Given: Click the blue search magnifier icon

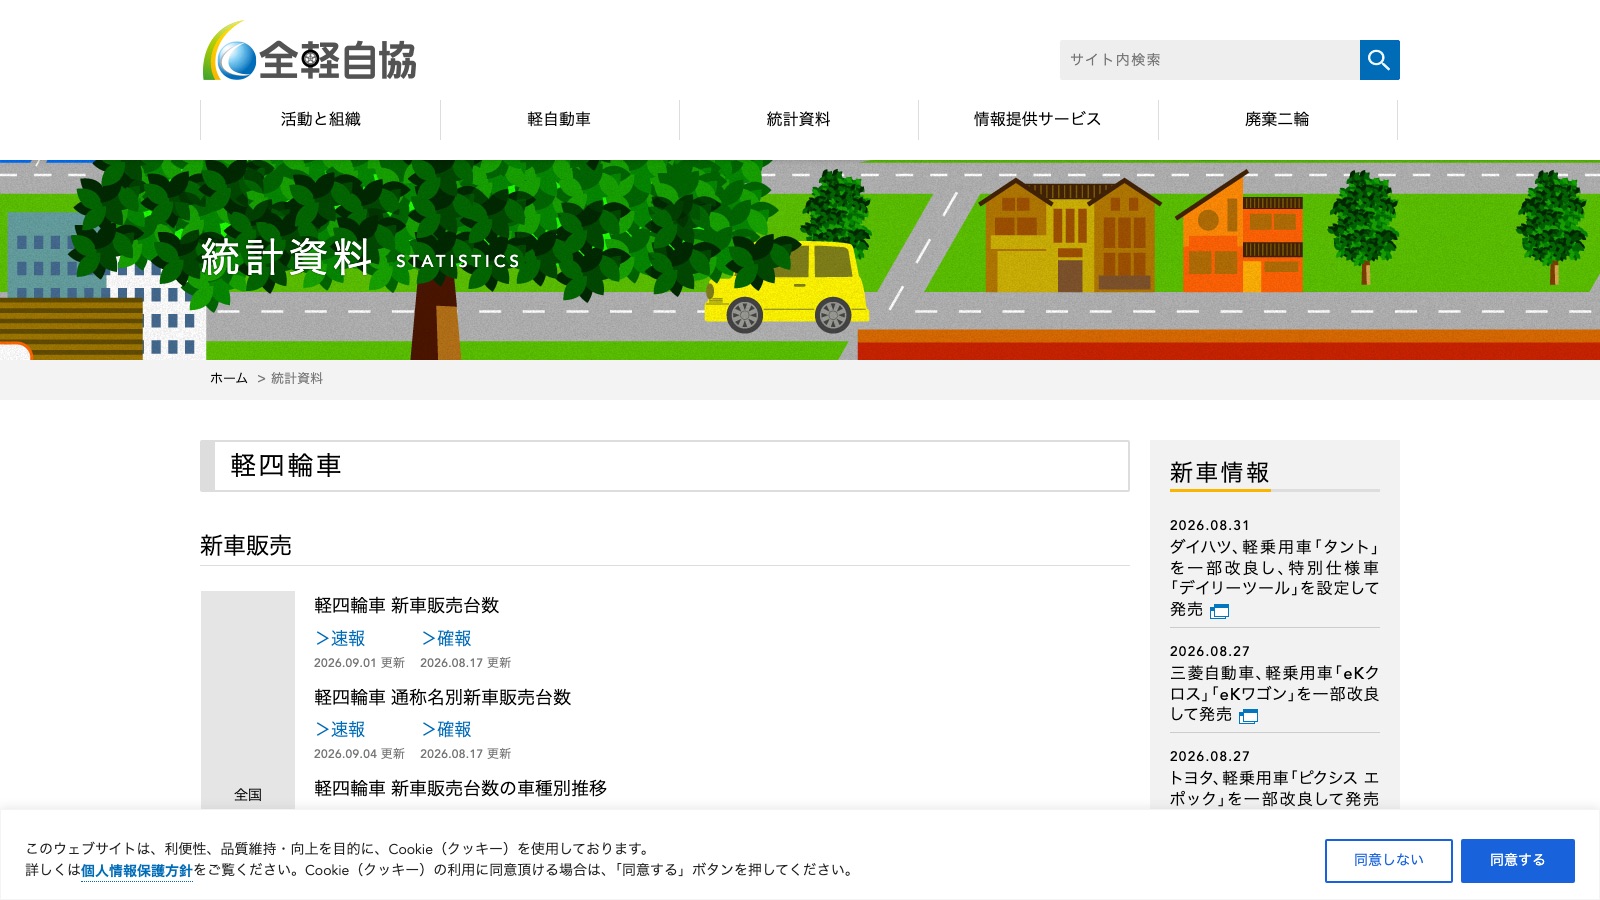Looking at the screenshot, I should pos(1379,60).
